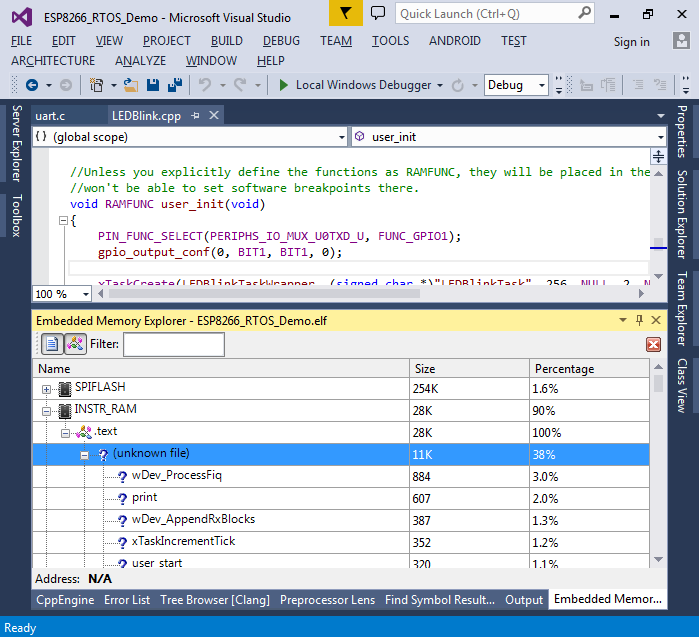Collapse the INSTR_RAM tree node

tap(46, 411)
